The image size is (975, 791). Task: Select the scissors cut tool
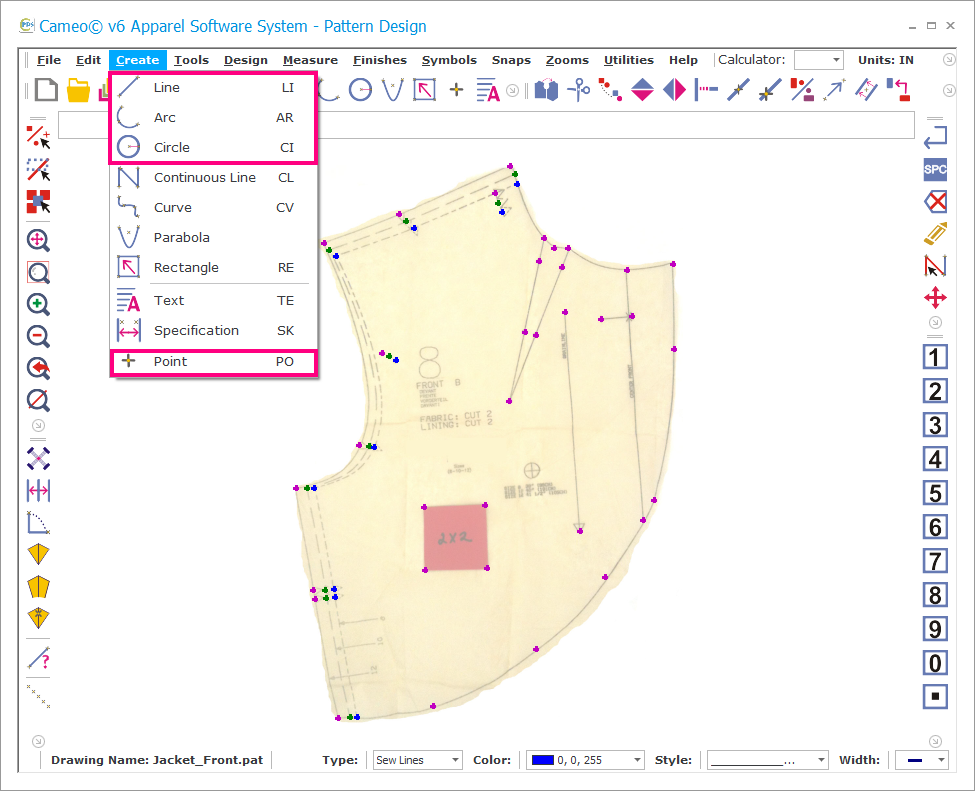point(579,90)
